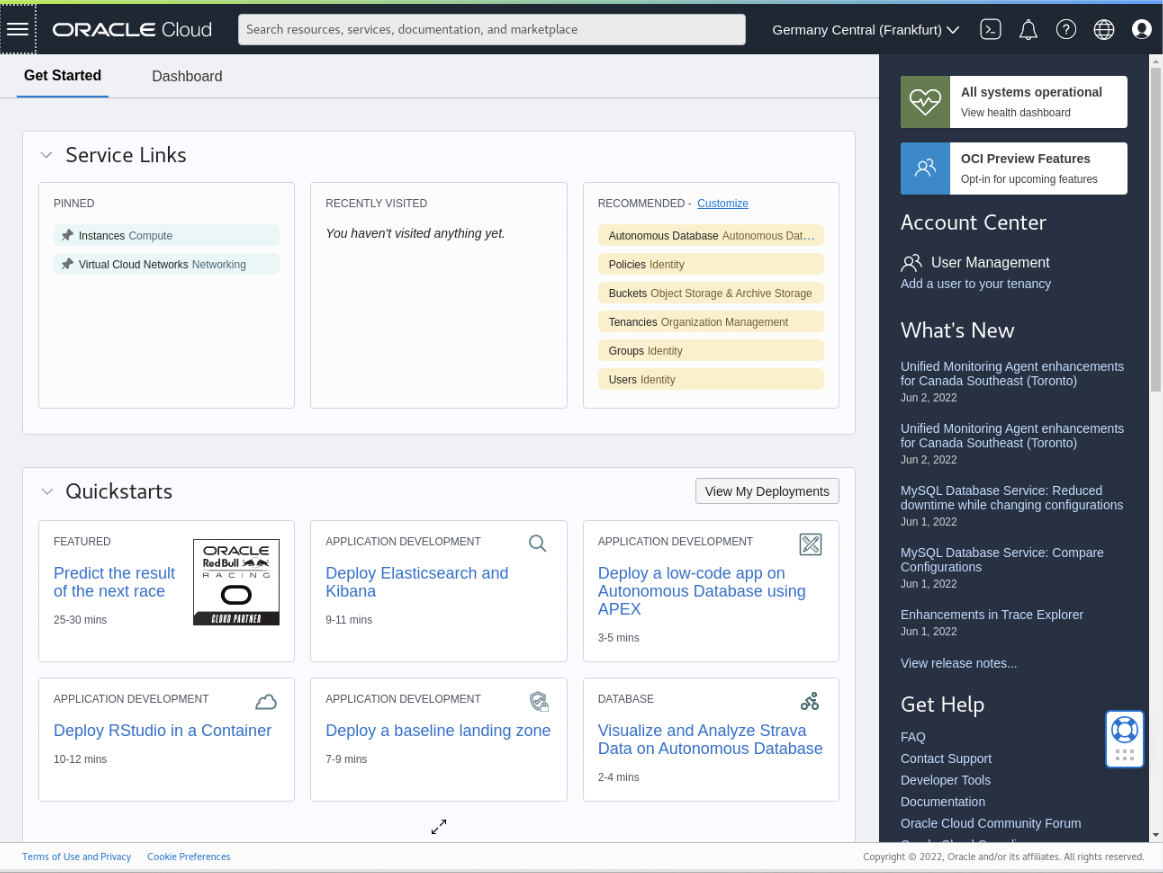
Task: Click the scrollbar down arrow
Action: coord(1156,835)
